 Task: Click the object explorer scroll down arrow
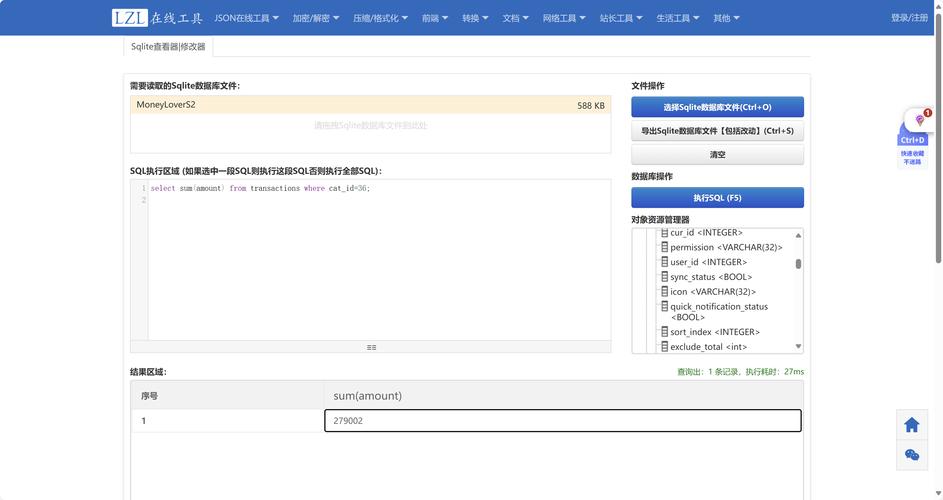coord(798,347)
